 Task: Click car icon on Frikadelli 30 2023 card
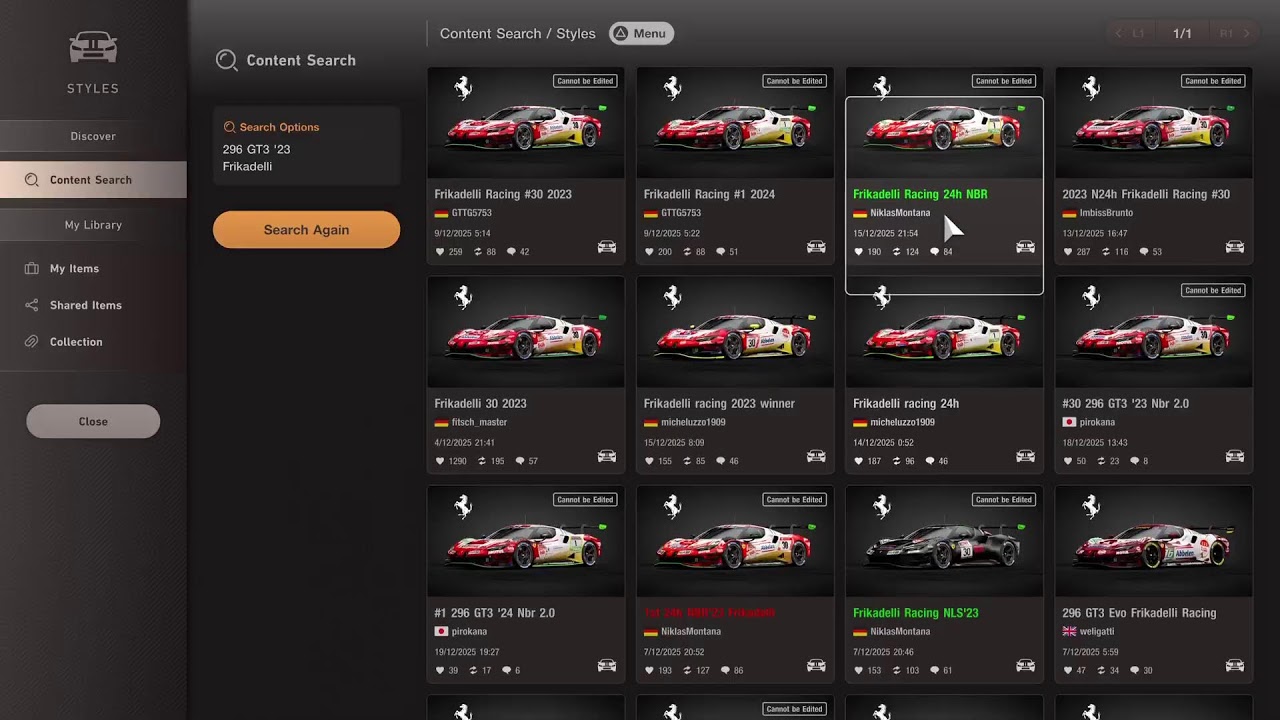click(x=607, y=456)
